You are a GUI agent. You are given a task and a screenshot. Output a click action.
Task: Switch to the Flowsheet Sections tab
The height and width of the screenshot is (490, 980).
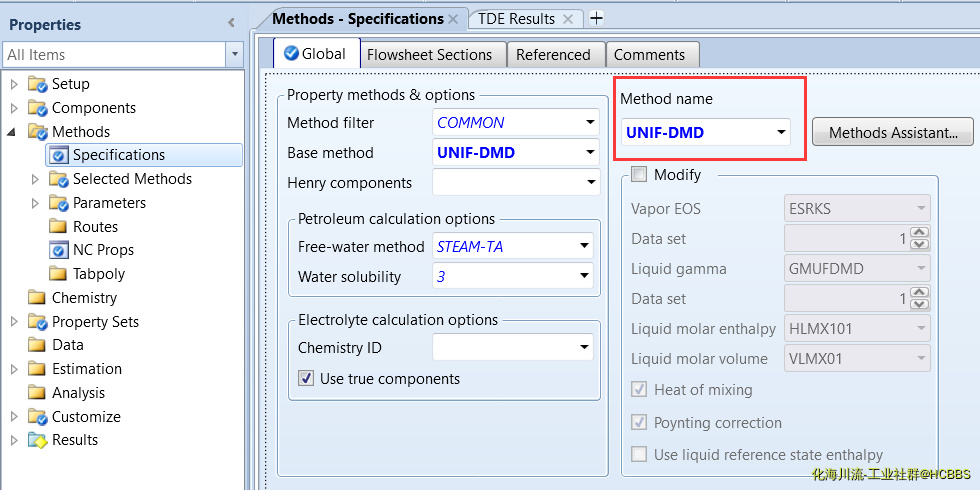429,55
